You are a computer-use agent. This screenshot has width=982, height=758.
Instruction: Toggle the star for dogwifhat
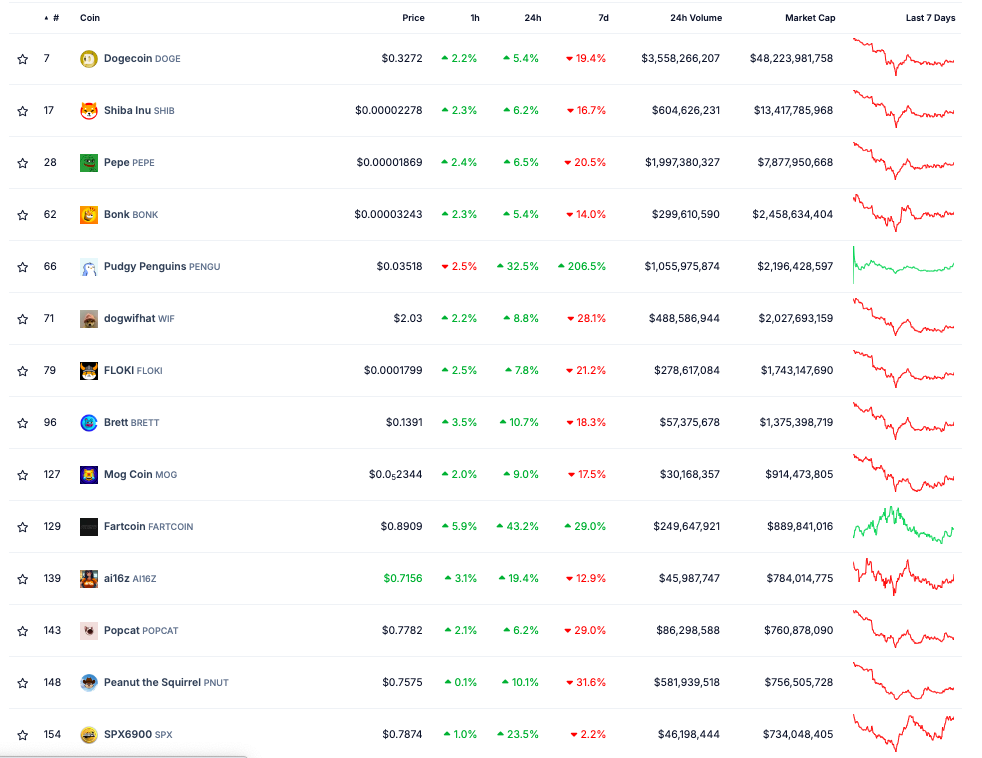tap(23, 319)
